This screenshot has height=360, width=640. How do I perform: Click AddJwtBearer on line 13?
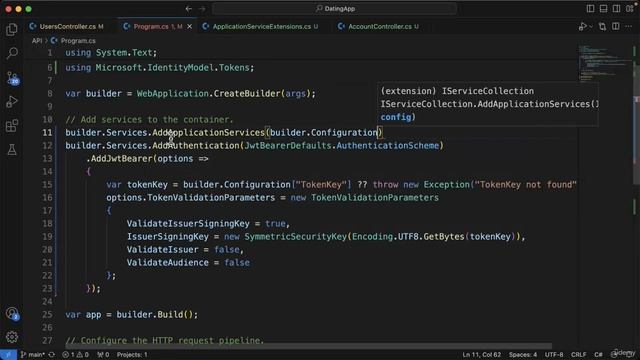121,159
